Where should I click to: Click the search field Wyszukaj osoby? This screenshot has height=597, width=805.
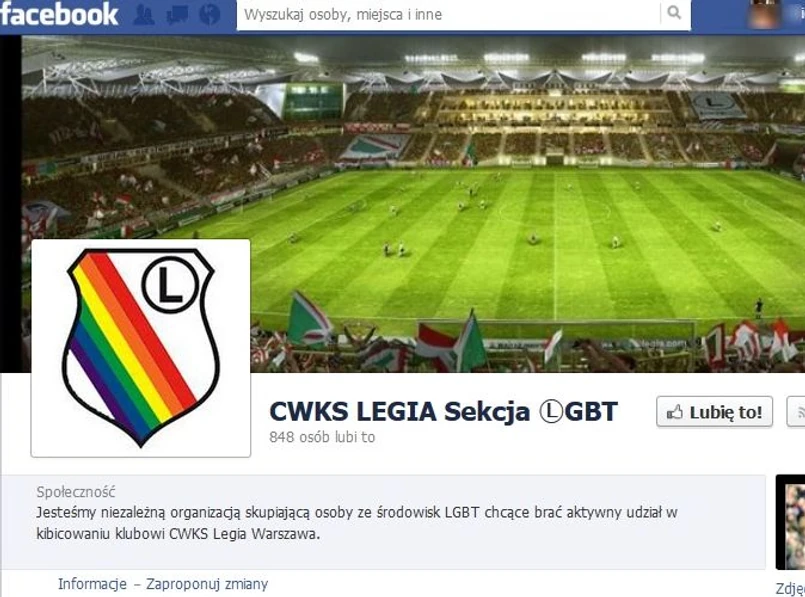tap(448, 14)
